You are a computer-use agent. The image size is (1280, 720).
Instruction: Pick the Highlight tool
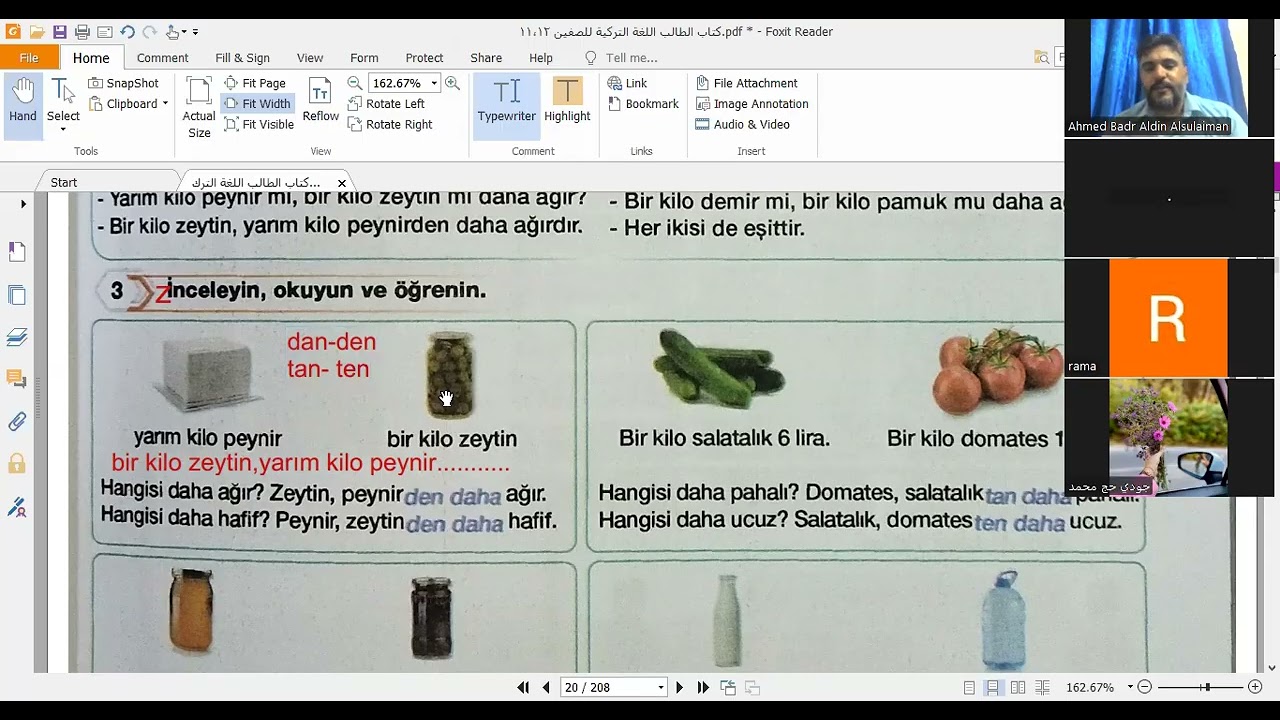pos(567,101)
